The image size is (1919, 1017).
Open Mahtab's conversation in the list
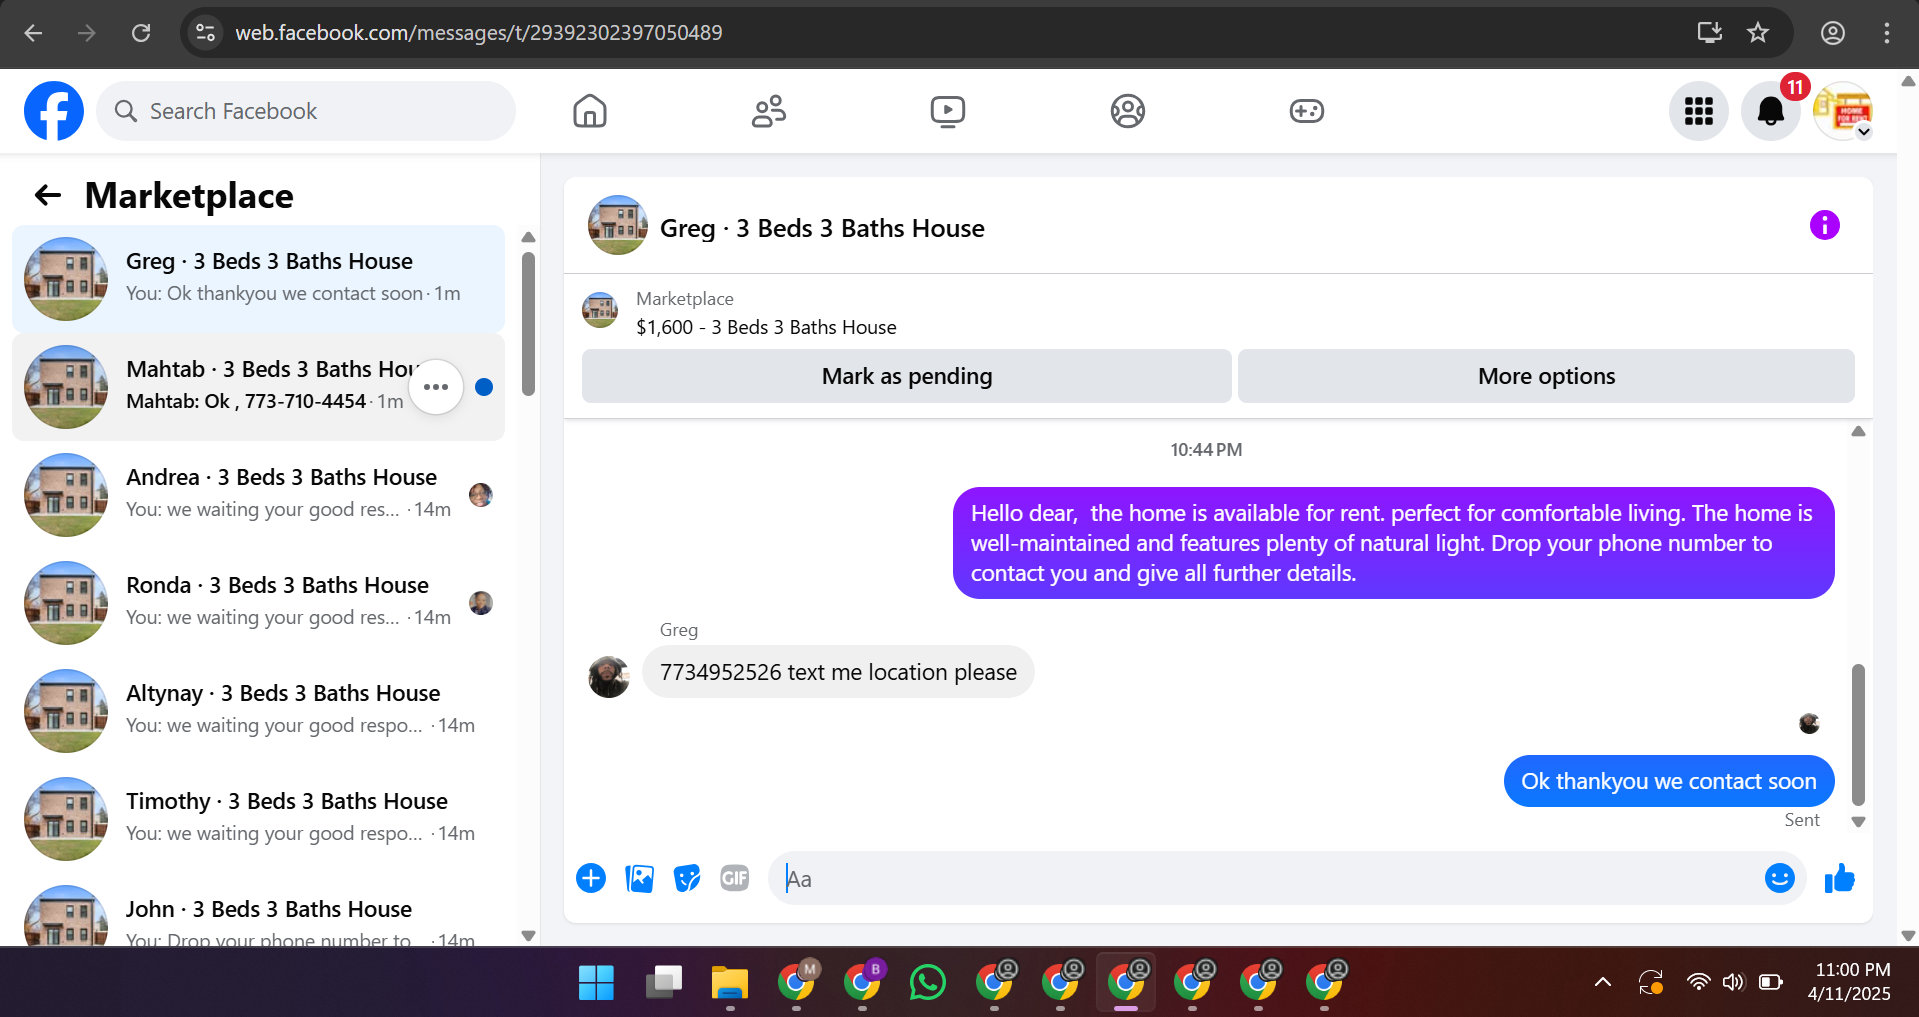258,386
